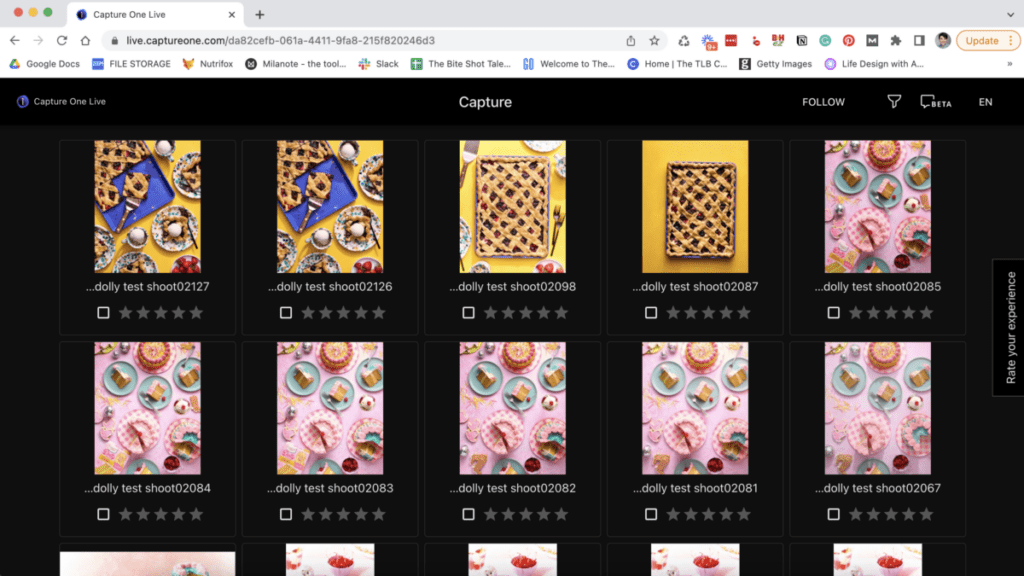The height and width of the screenshot is (576, 1024).
Task: Open the shoot02087 lattice pie thumbnail
Action: tap(695, 206)
